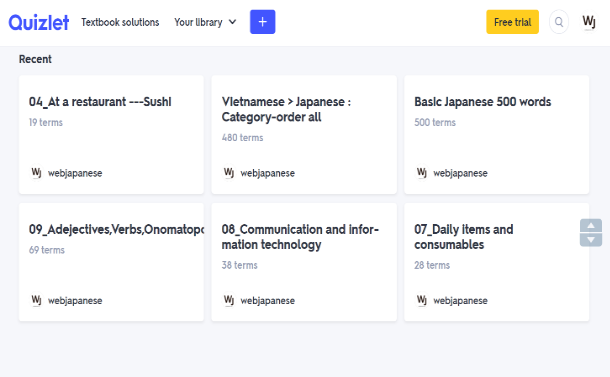Click WJ avatar on Basic Japanese 500 card

[422, 172]
